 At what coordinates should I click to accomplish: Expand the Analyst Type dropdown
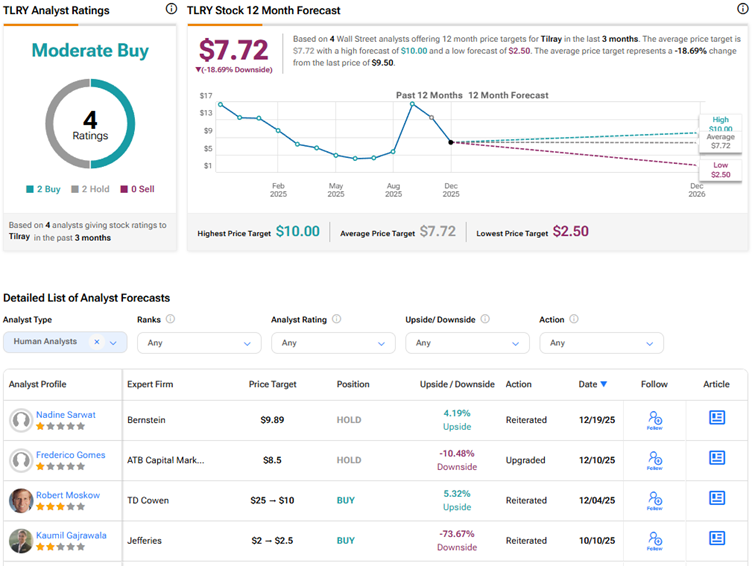[x=113, y=342]
